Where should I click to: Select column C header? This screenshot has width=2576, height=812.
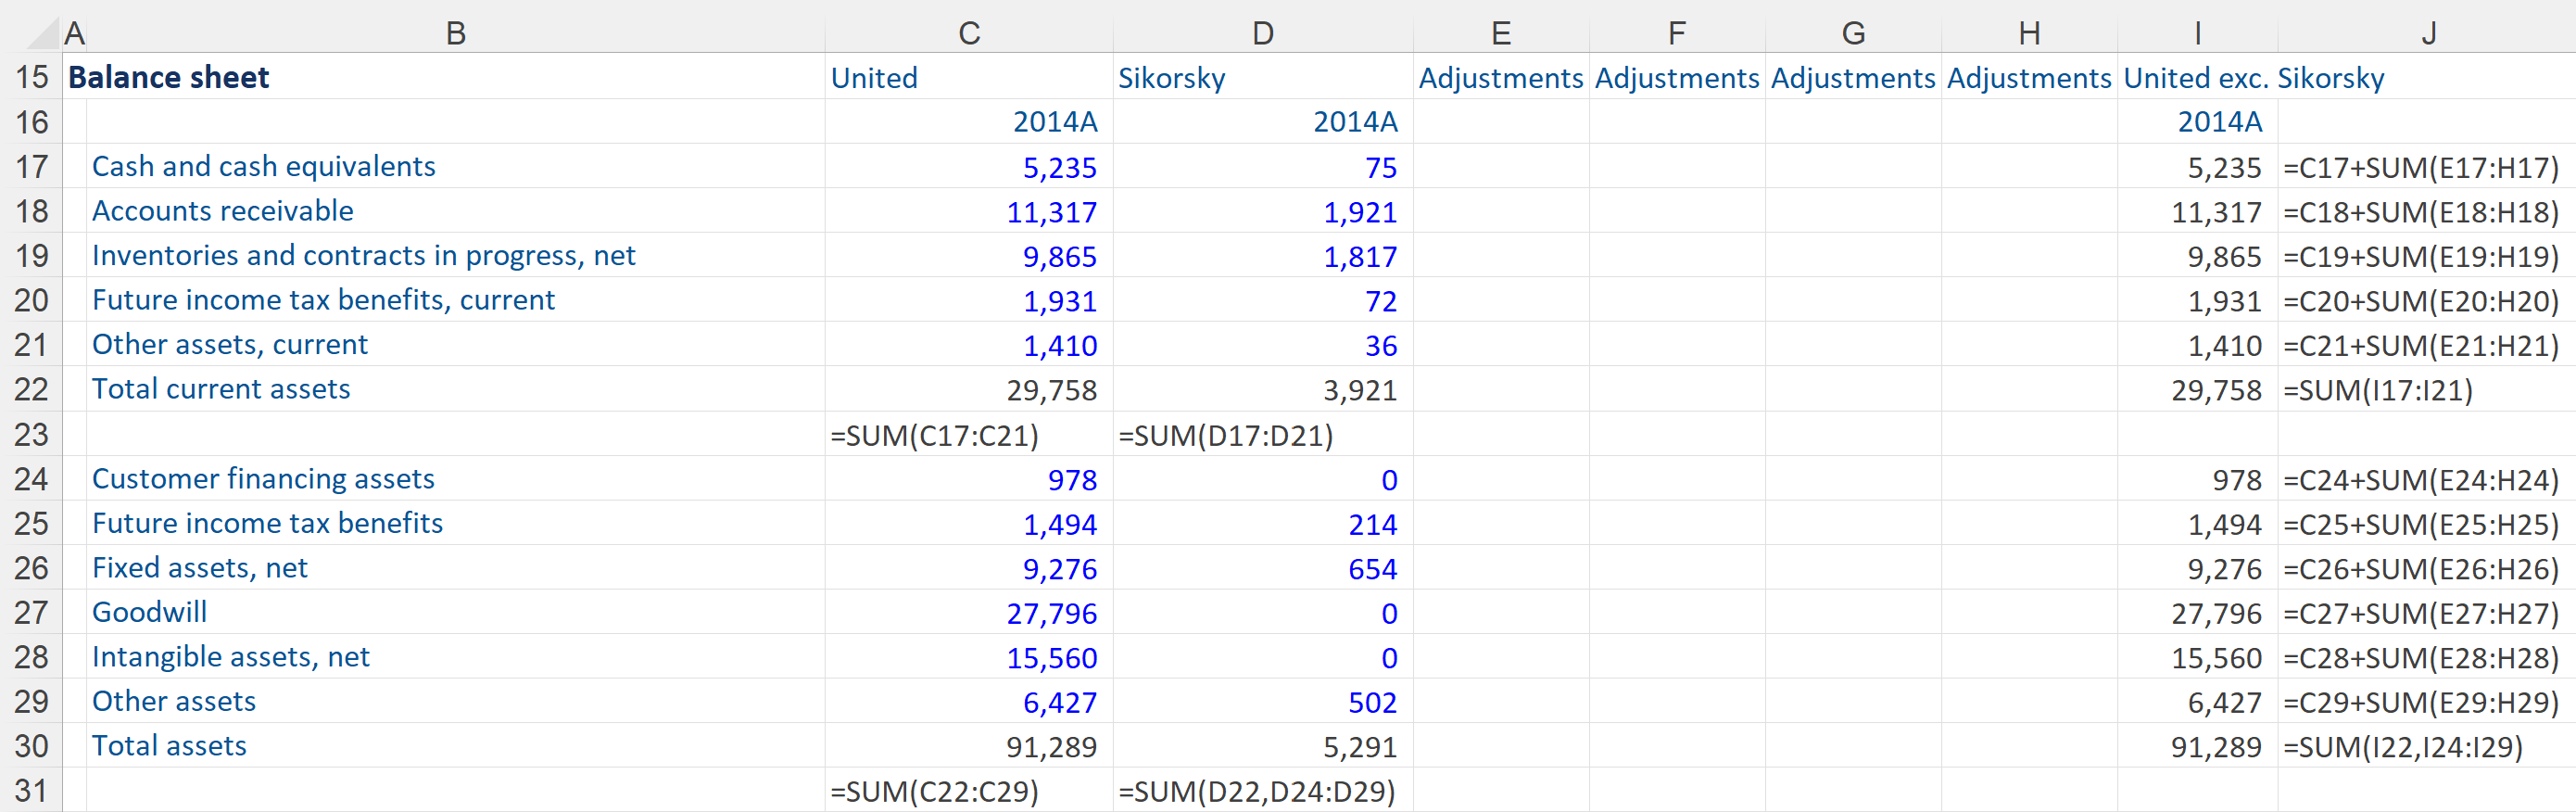(x=968, y=34)
